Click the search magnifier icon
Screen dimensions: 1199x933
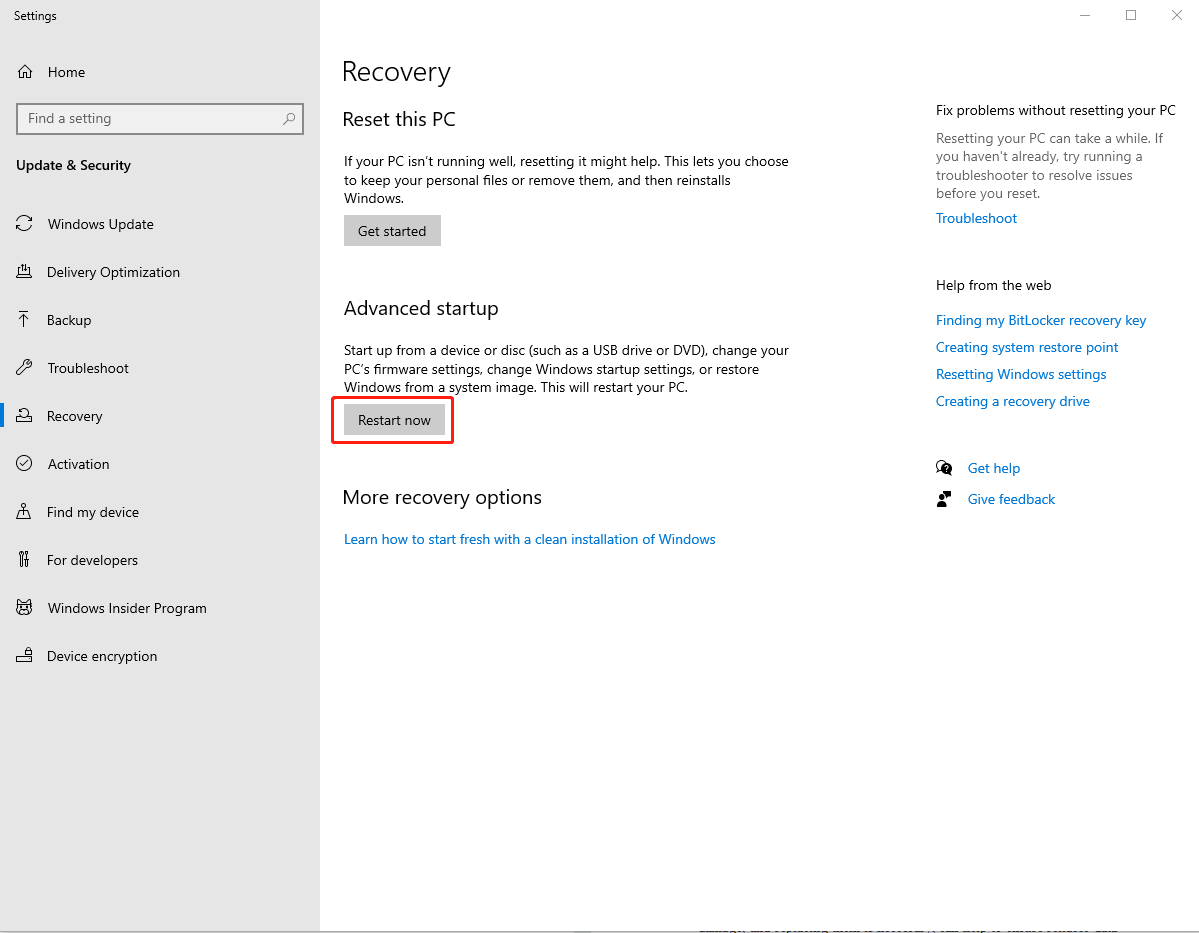point(289,118)
